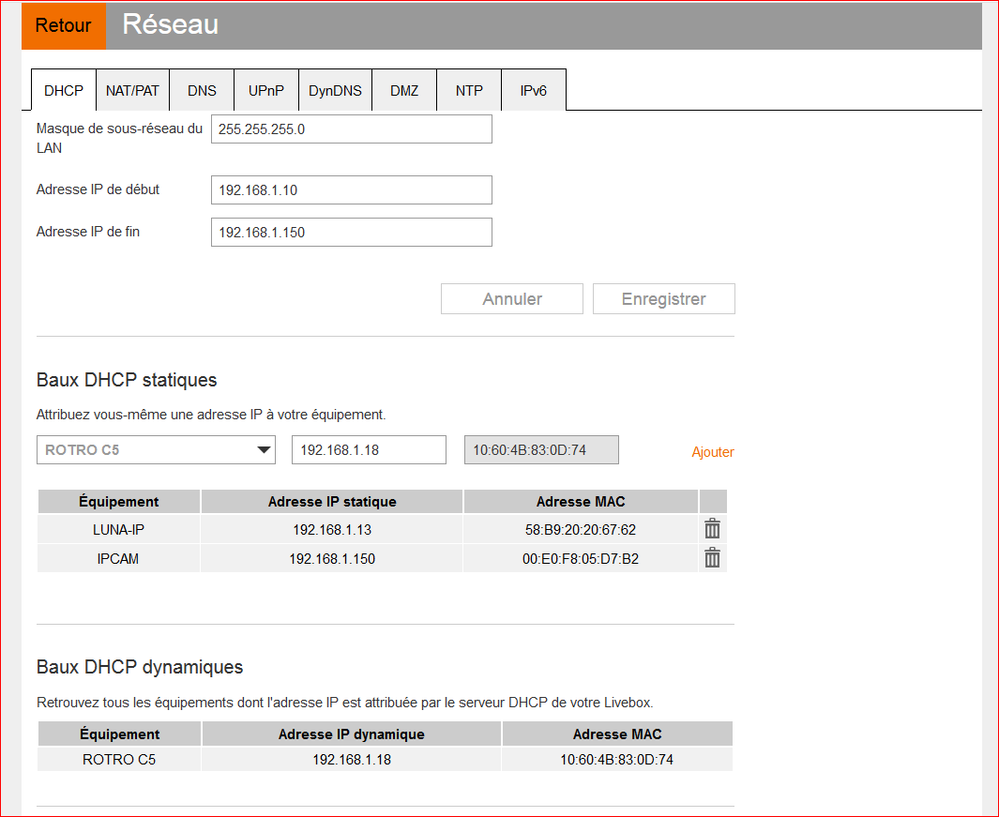Screen dimensions: 999x817
Task: Open the ROTRO C5 equipment dropdown
Action: pyautogui.click(x=156, y=450)
